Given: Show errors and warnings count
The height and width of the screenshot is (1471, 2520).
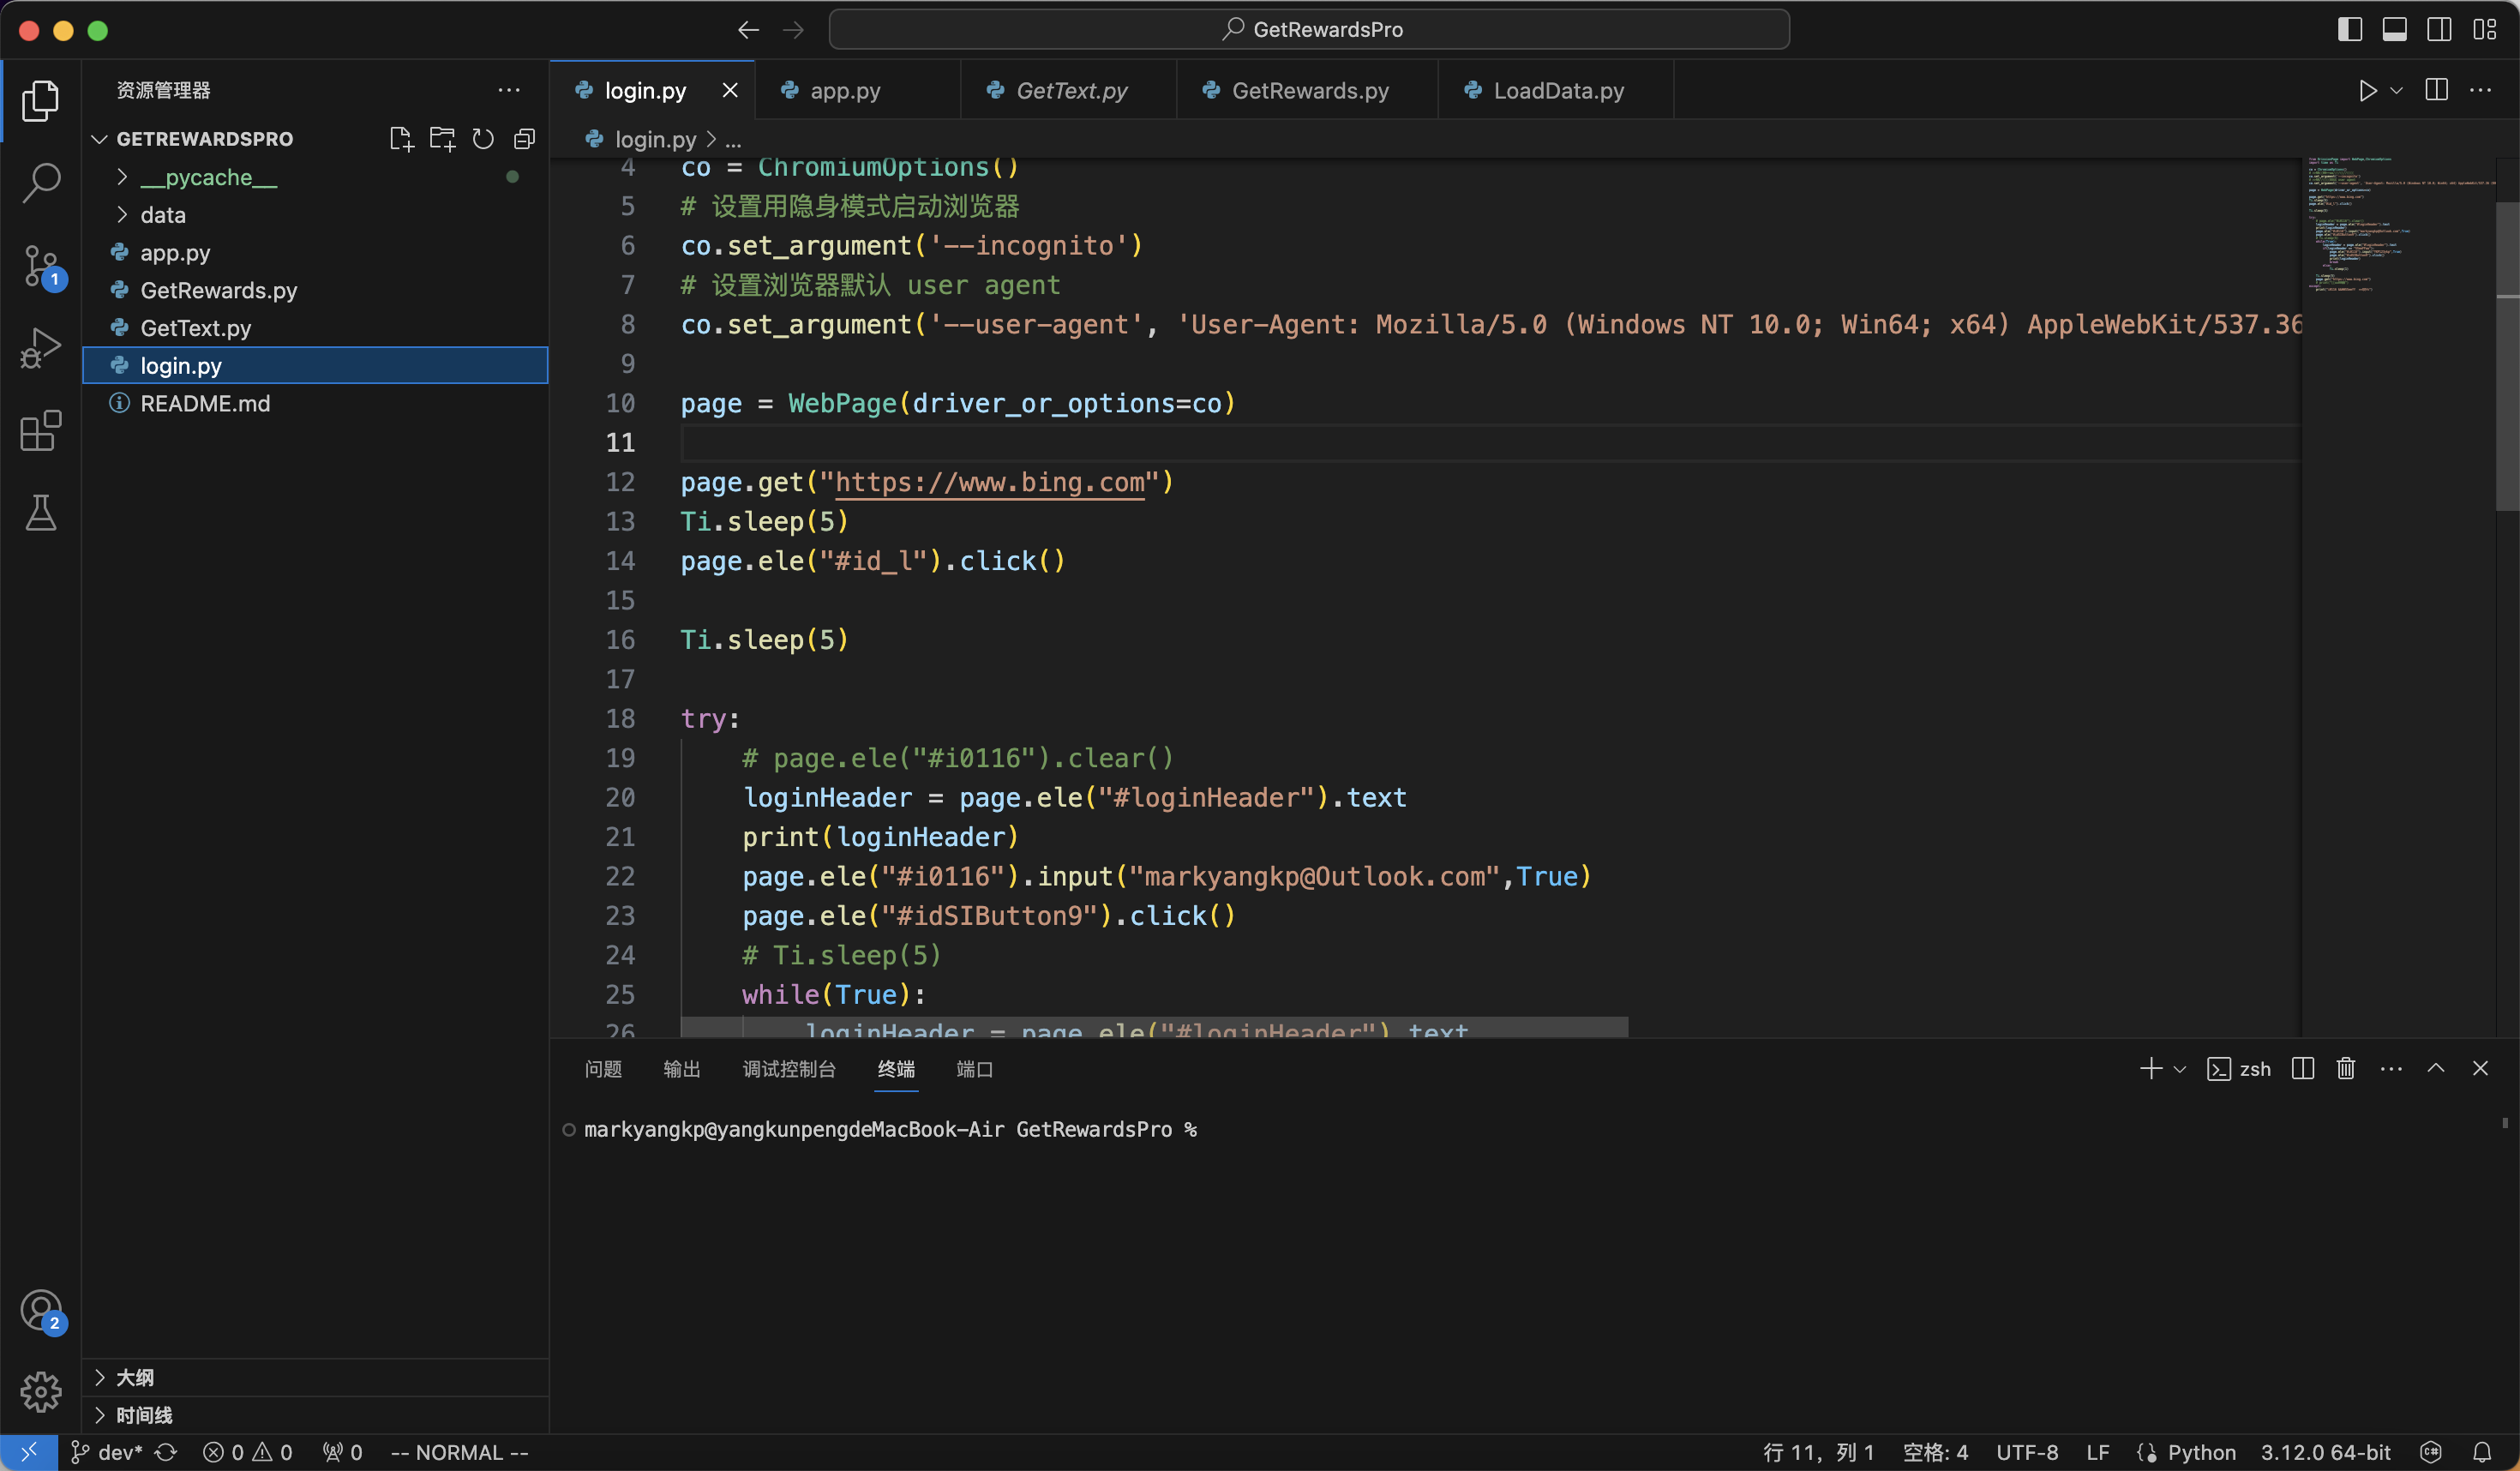Looking at the screenshot, I should pos(247,1452).
